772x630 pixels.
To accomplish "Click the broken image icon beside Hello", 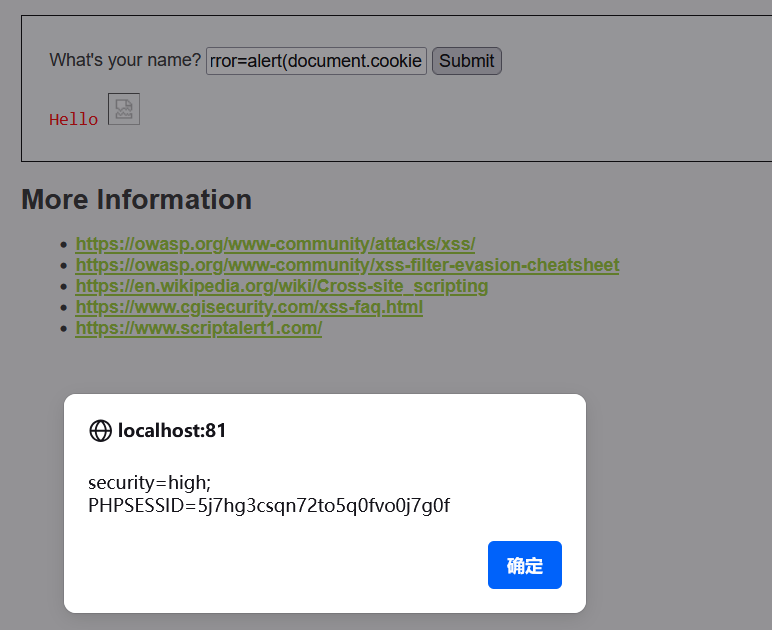I will coord(124,109).
